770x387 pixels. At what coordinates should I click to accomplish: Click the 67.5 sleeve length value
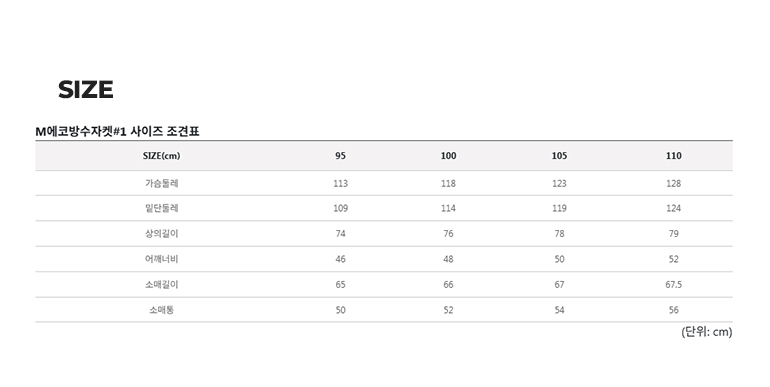coord(674,285)
